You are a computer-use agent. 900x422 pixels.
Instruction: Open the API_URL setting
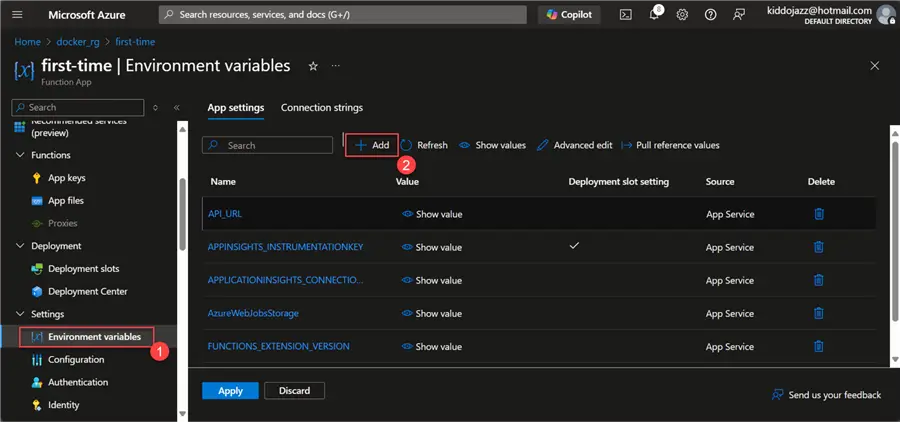pos(225,214)
